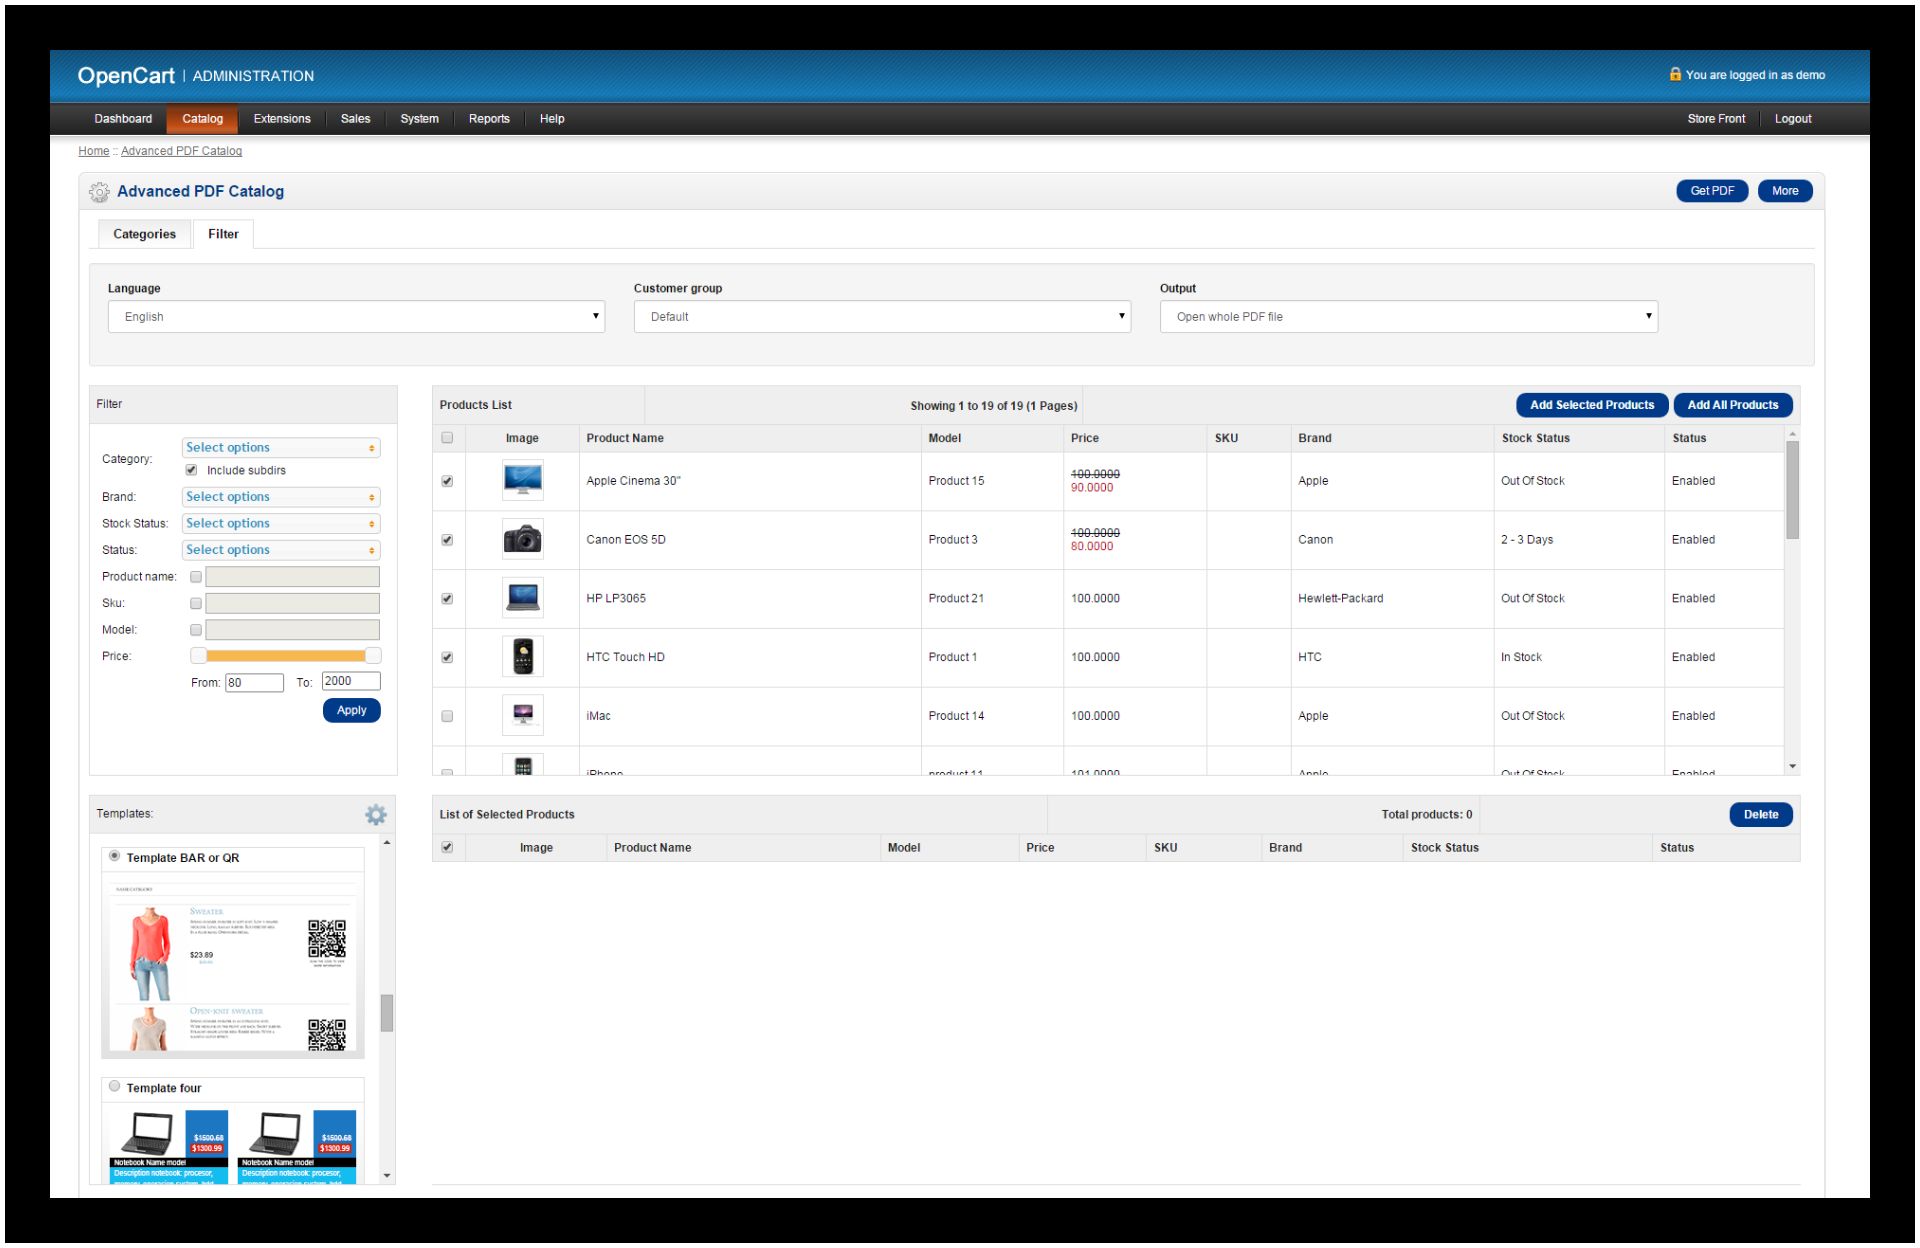Select the Template four radio button

(114, 1087)
